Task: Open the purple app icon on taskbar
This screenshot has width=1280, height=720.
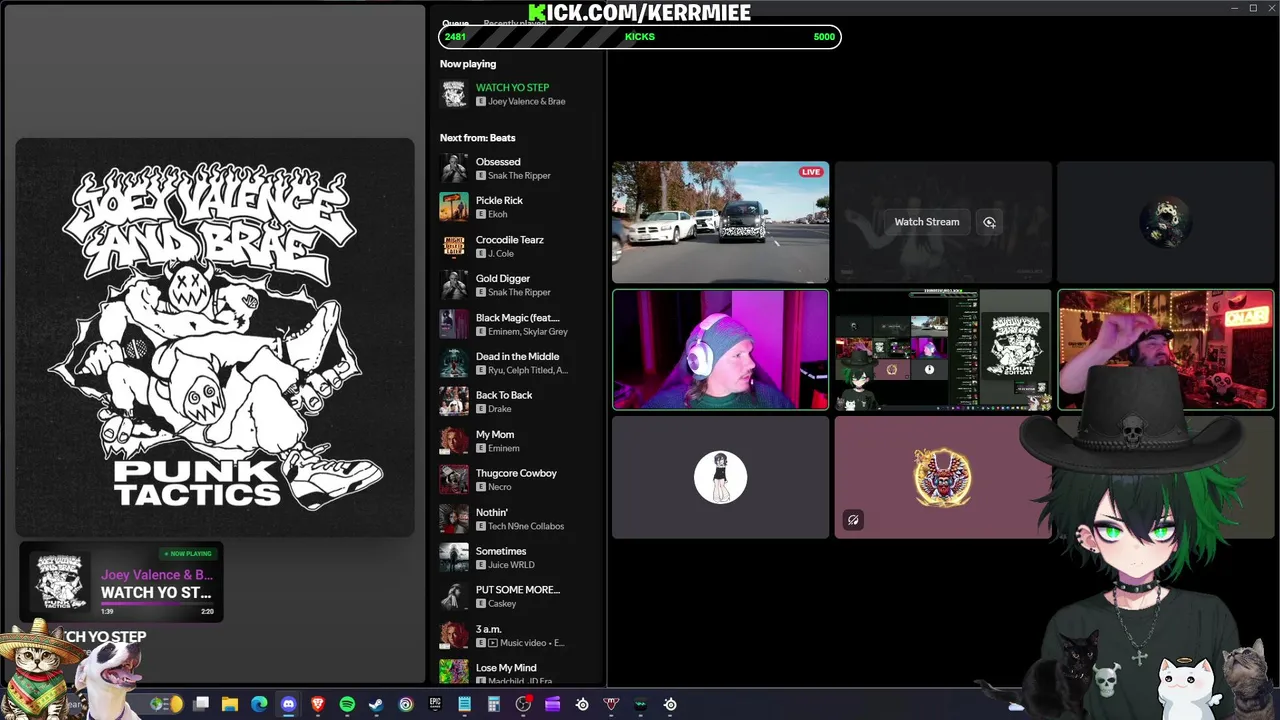Action: [x=552, y=704]
